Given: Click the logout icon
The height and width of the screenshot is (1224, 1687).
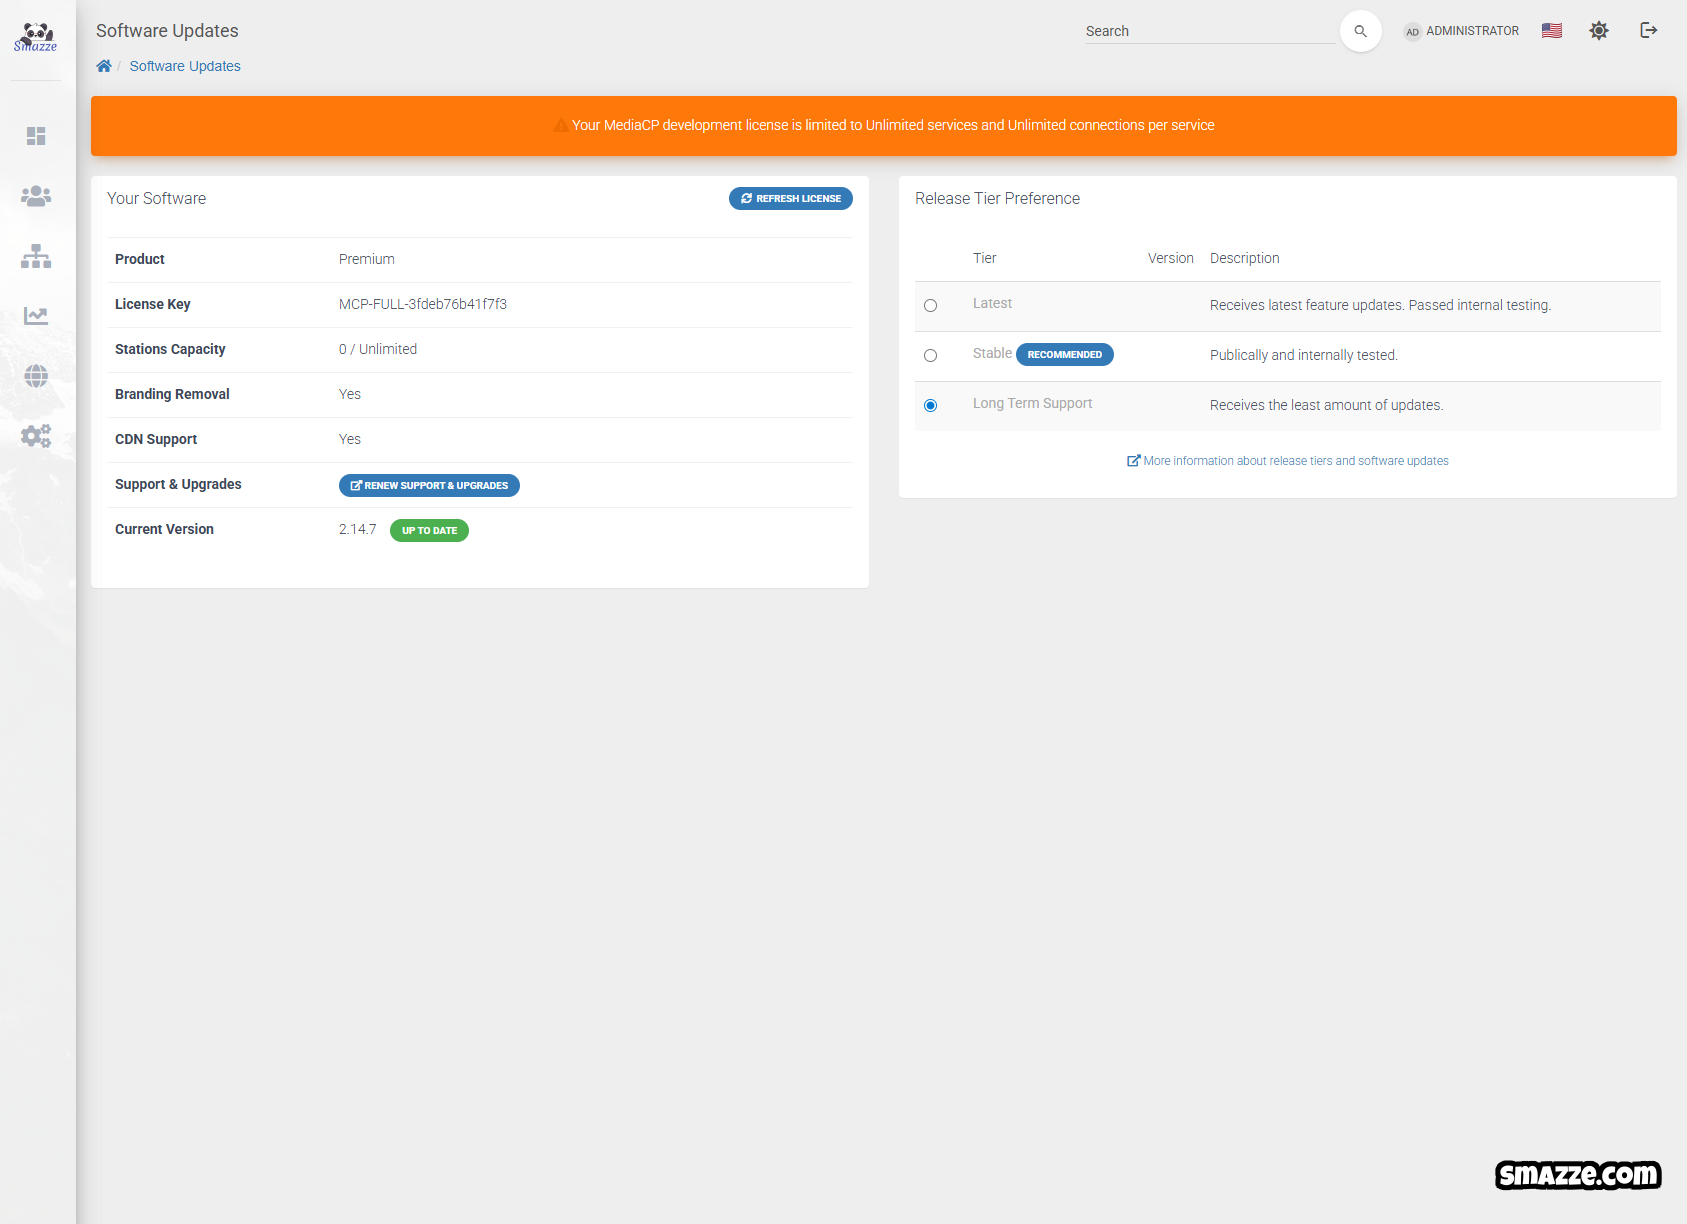Looking at the screenshot, I should [x=1649, y=31].
